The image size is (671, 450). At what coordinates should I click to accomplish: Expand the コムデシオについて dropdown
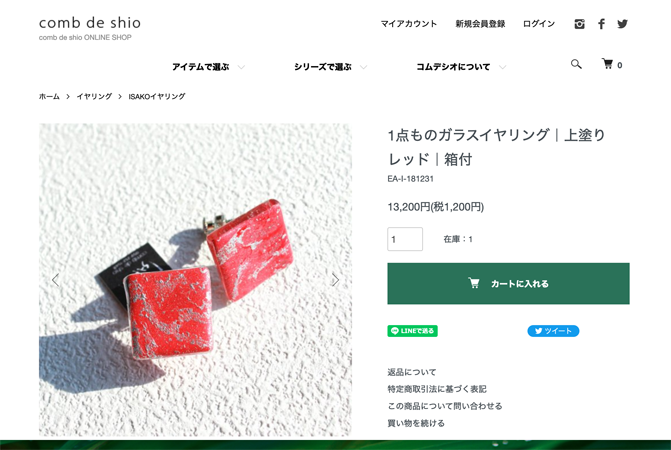pyautogui.click(x=461, y=67)
